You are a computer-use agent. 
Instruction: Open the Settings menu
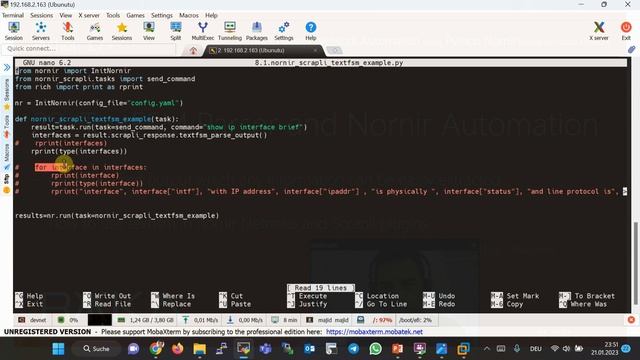click(162, 15)
